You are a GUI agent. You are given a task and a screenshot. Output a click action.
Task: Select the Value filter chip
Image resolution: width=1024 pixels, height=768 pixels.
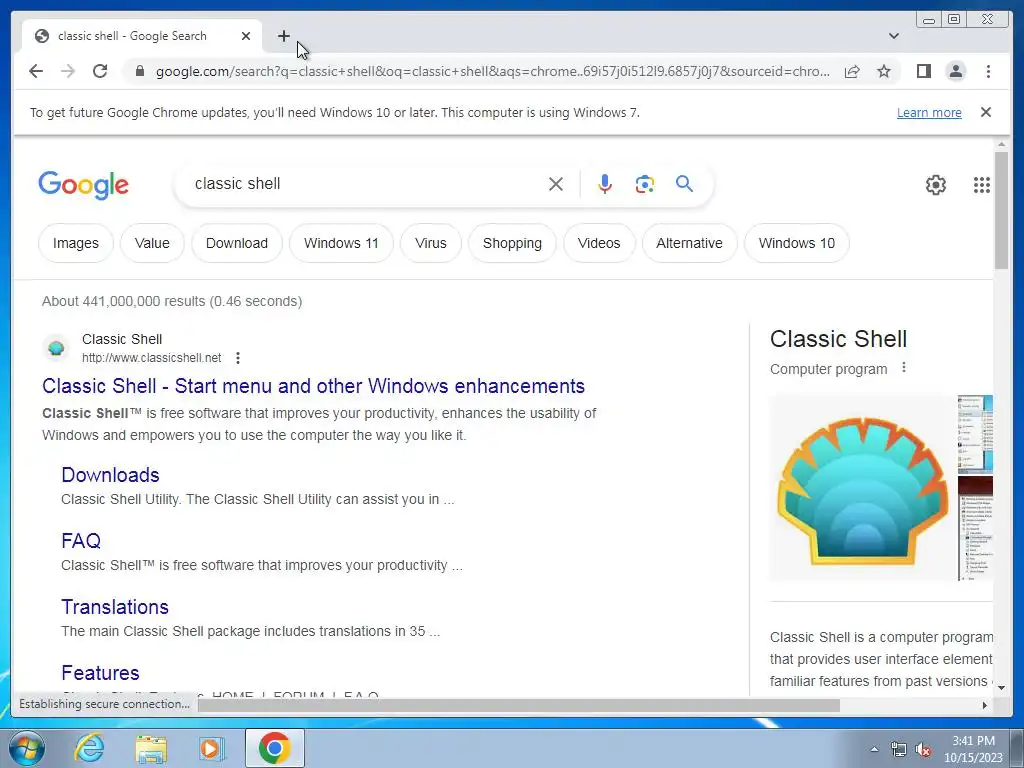tap(152, 243)
